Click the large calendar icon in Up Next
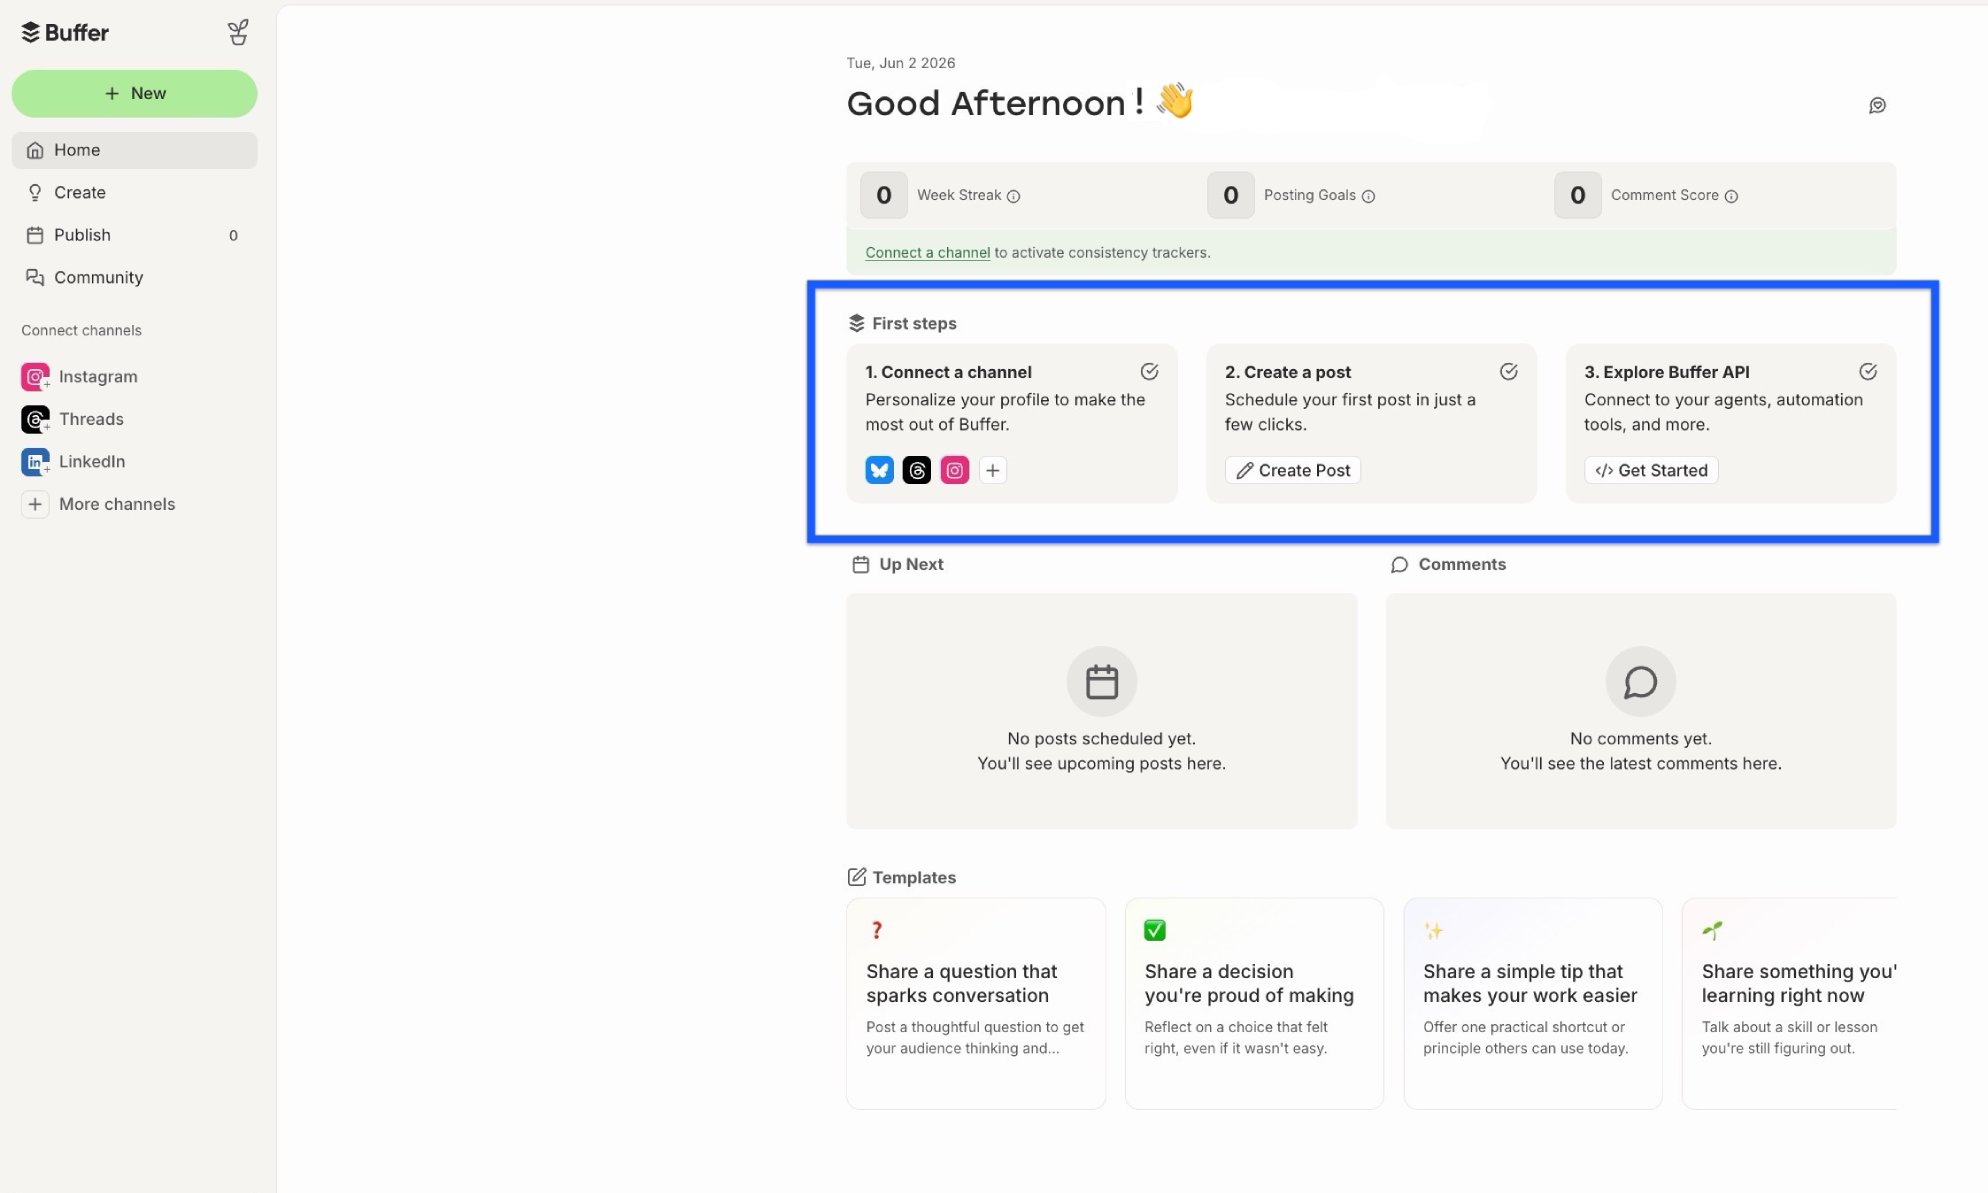The image size is (1988, 1193). click(x=1101, y=682)
